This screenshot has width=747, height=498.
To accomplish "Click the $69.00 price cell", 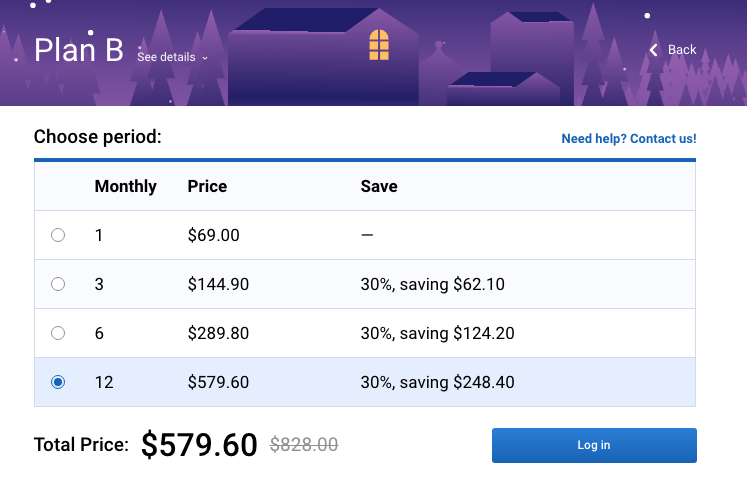I will click(213, 235).
